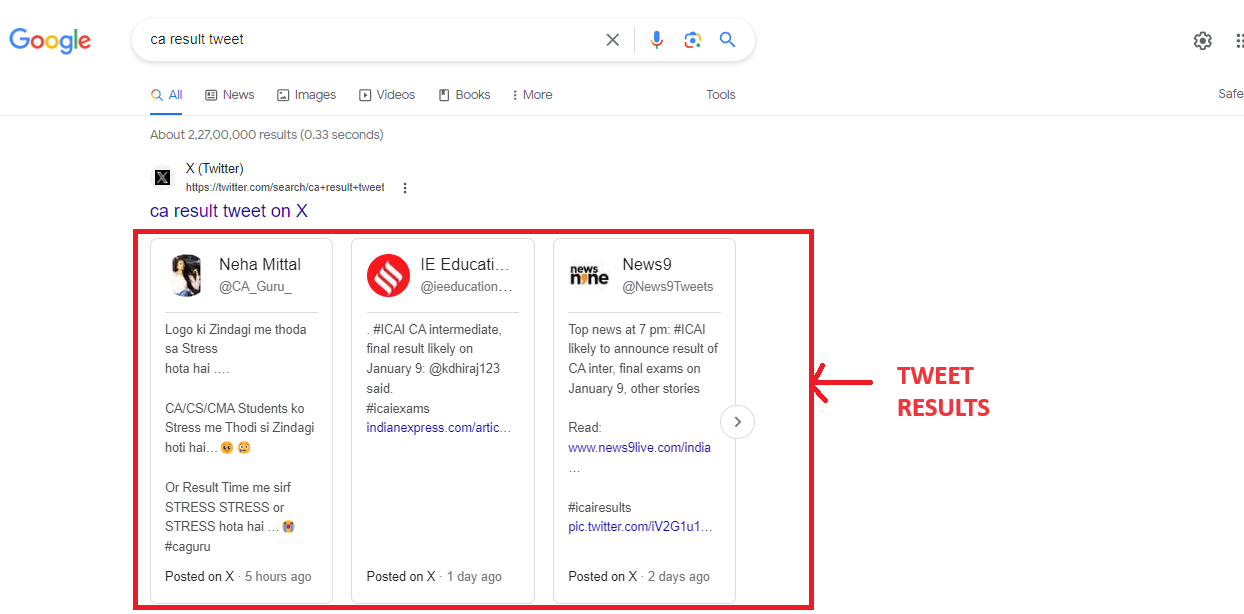The height and width of the screenshot is (614, 1244).
Task: Start voice search with microphone icon
Action: pyautogui.click(x=656, y=40)
